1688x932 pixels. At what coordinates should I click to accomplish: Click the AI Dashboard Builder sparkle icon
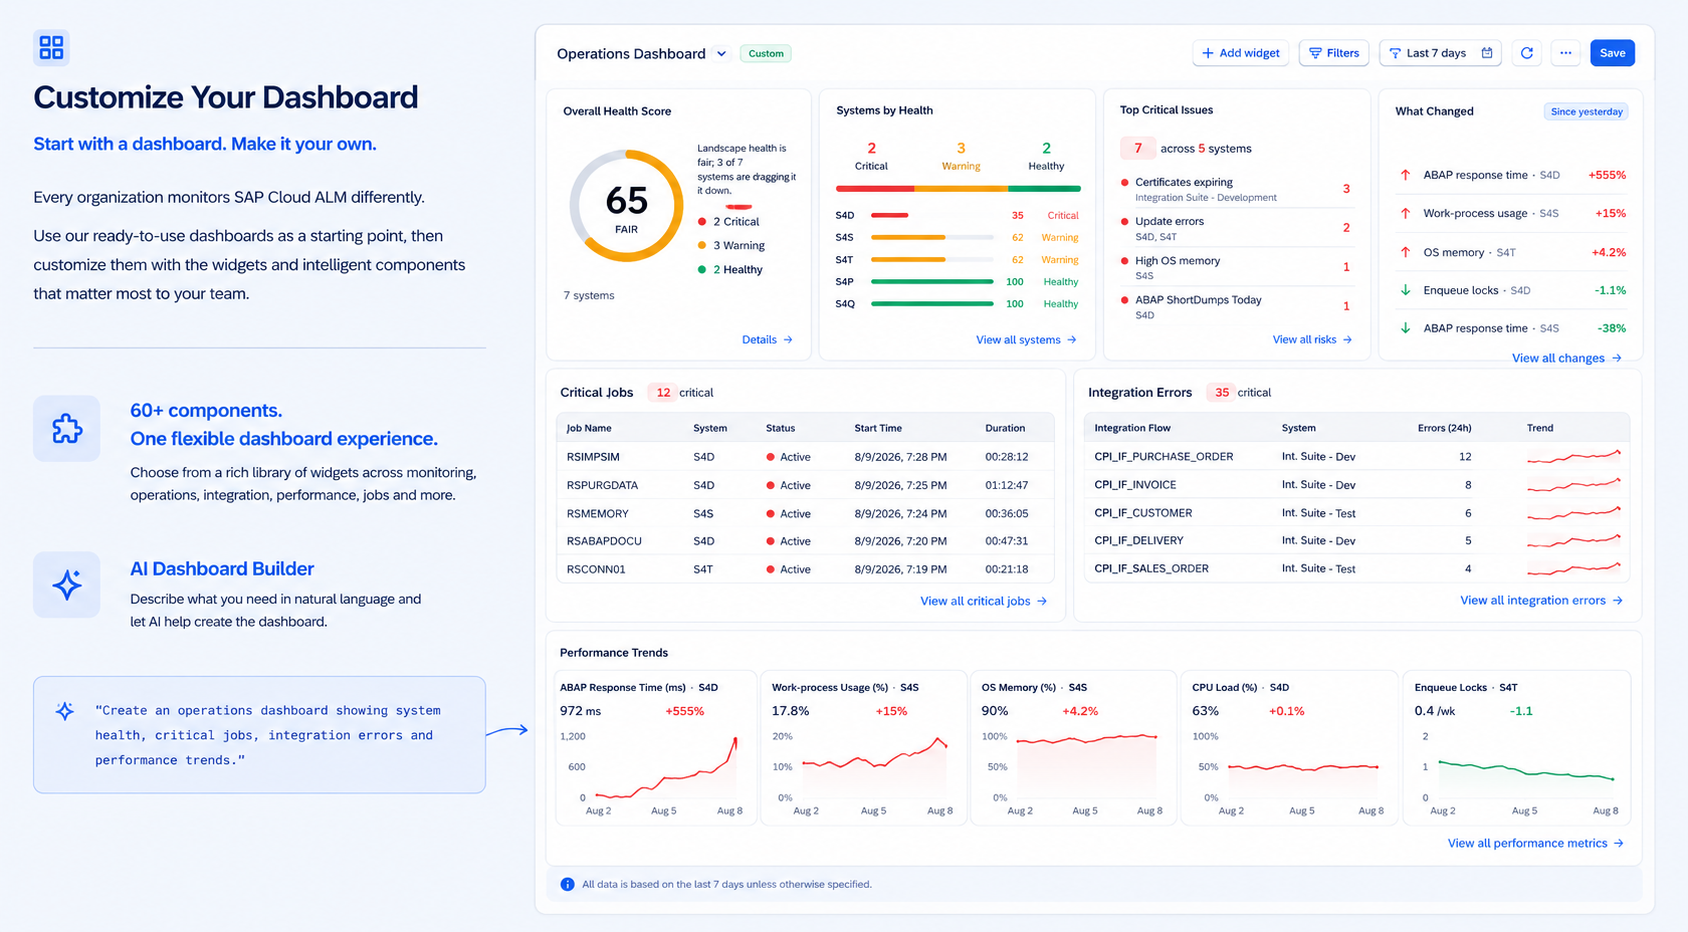(x=67, y=584)
